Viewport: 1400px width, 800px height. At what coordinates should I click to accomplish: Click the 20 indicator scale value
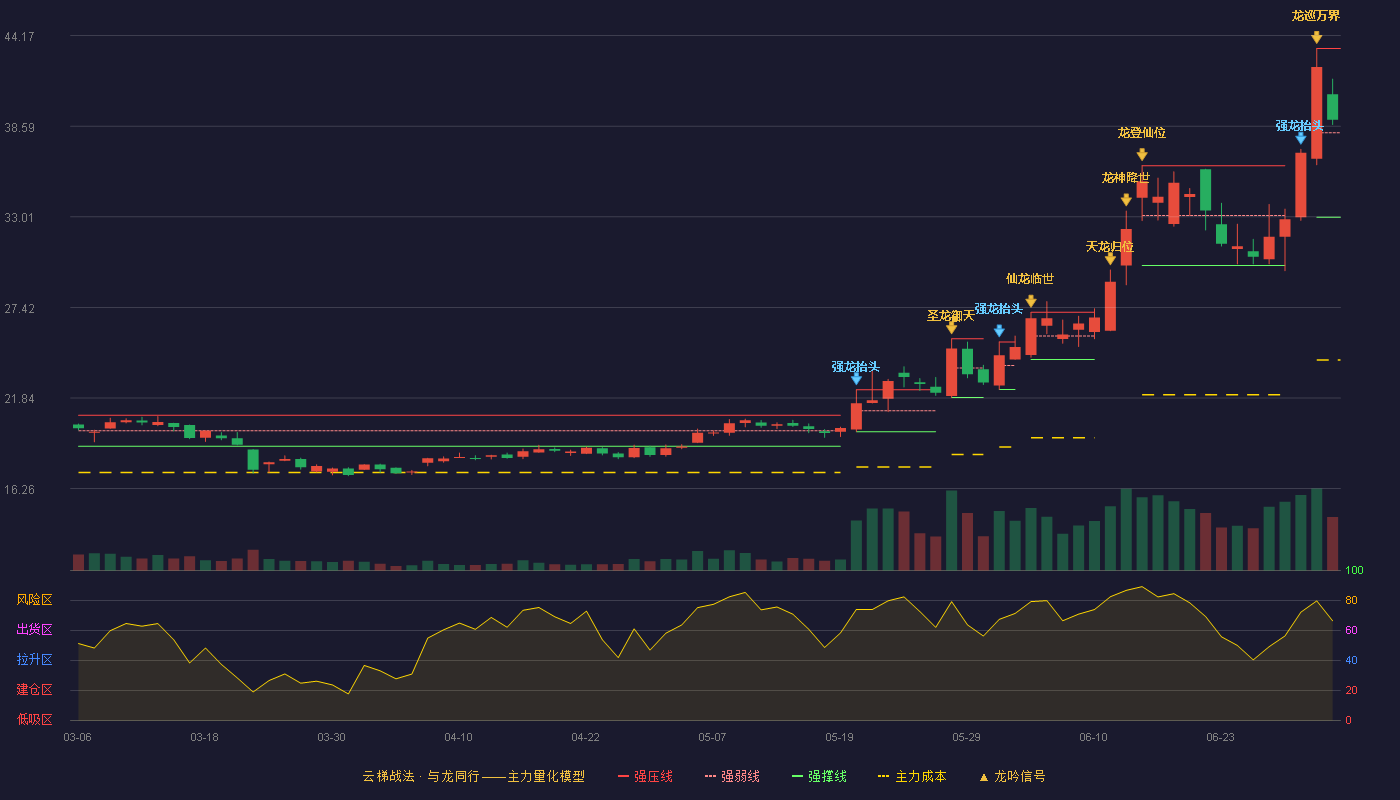(x=1351, y=690)
